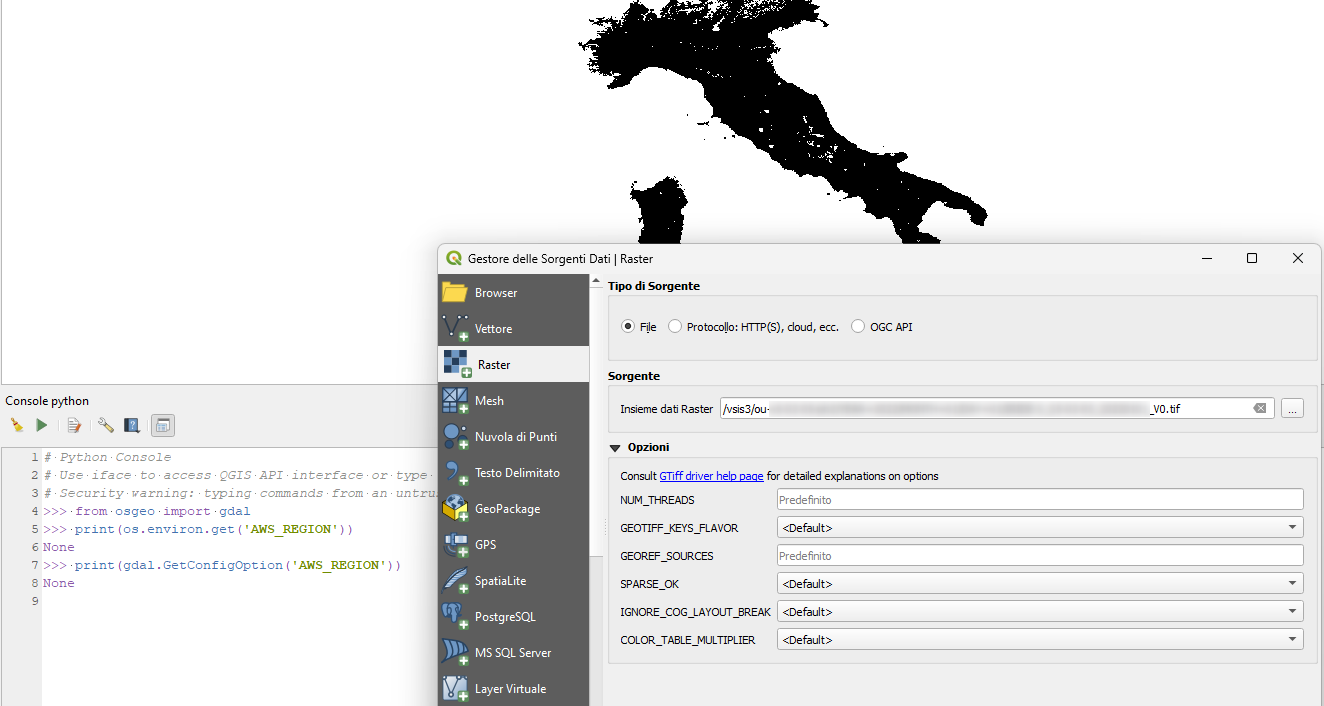This screenshot has height=706, width=1324.
Task: Choose the OGC API source type
Action: pos(858,327)
